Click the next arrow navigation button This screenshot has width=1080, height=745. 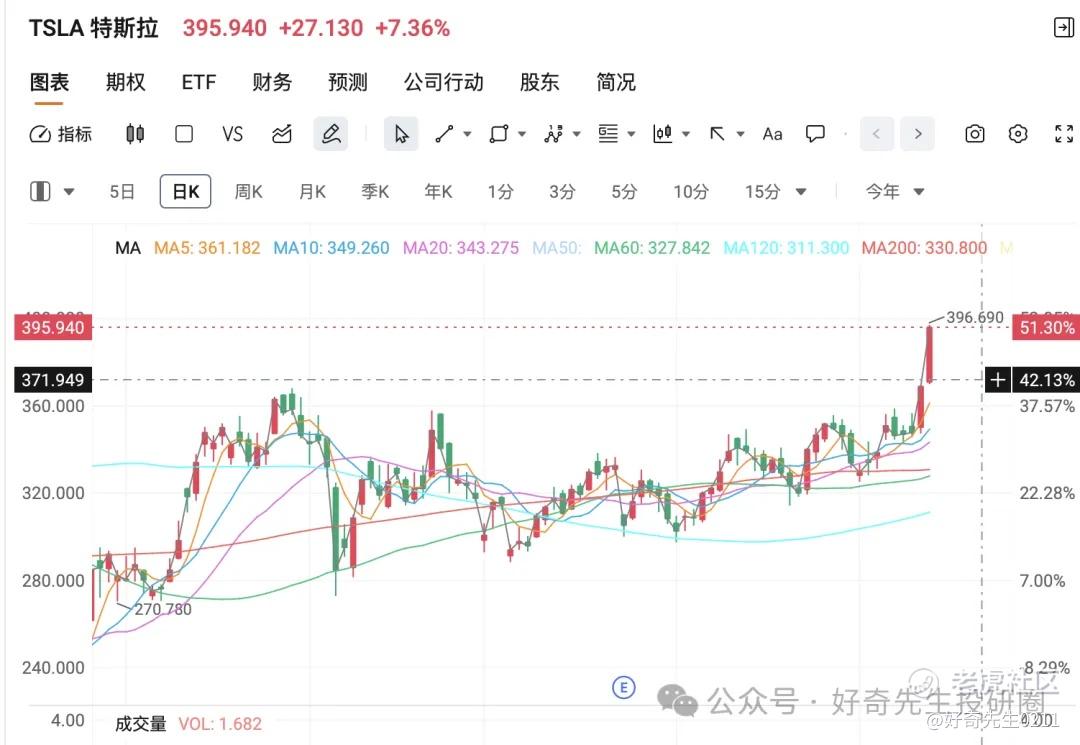(x=917, y=134)
